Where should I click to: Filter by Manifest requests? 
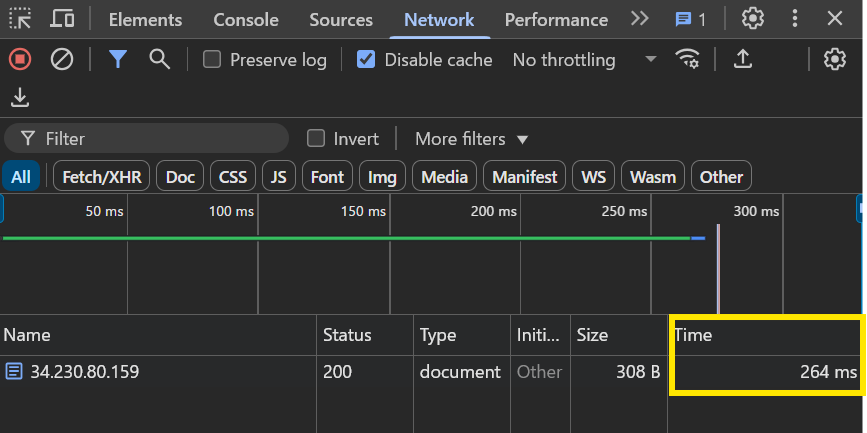point(525,176)
